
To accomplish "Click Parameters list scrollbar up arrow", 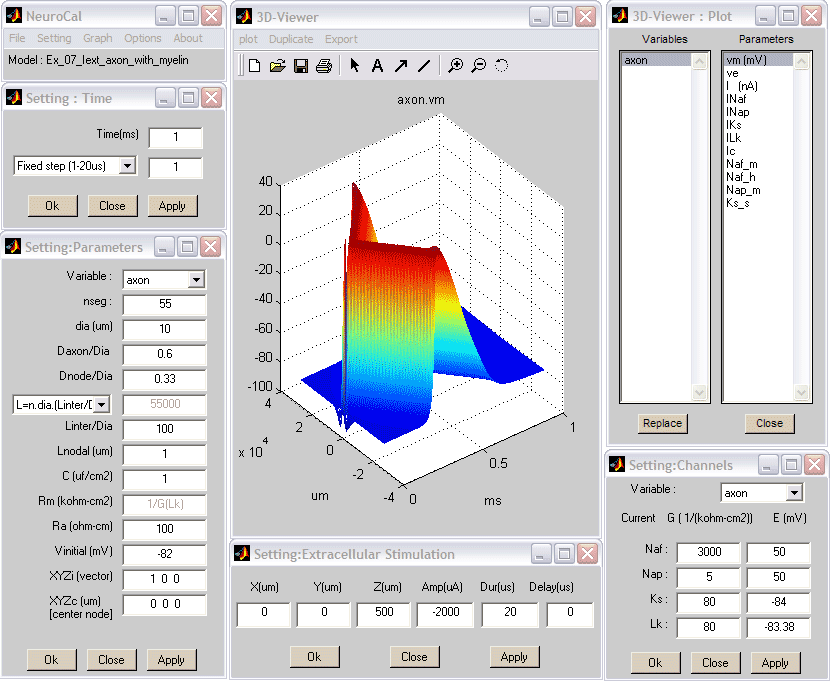I will [801, 62].
